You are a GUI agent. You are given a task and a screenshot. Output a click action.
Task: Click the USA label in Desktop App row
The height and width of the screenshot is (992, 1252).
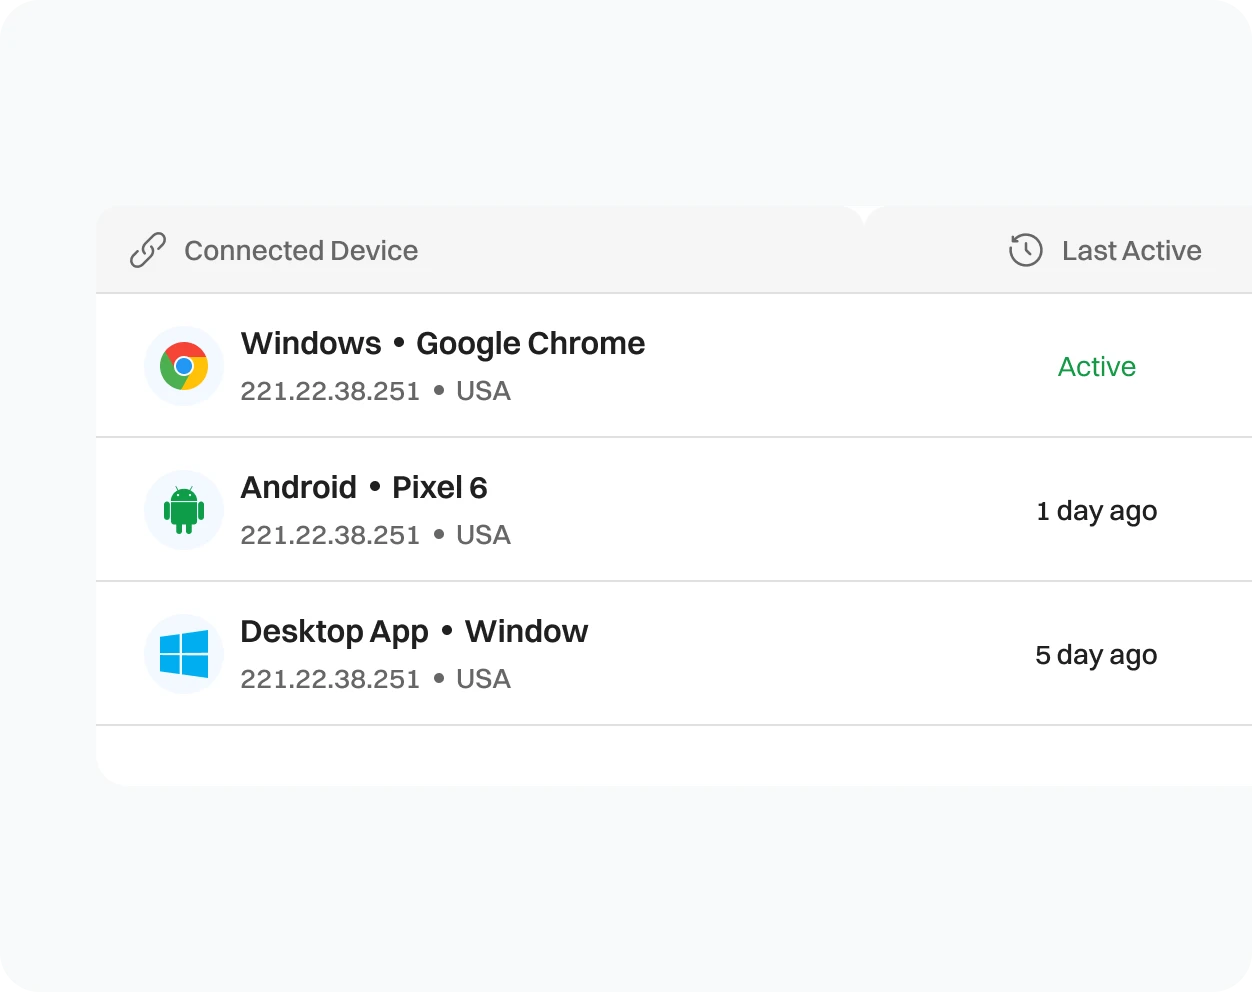coord(483,678)
